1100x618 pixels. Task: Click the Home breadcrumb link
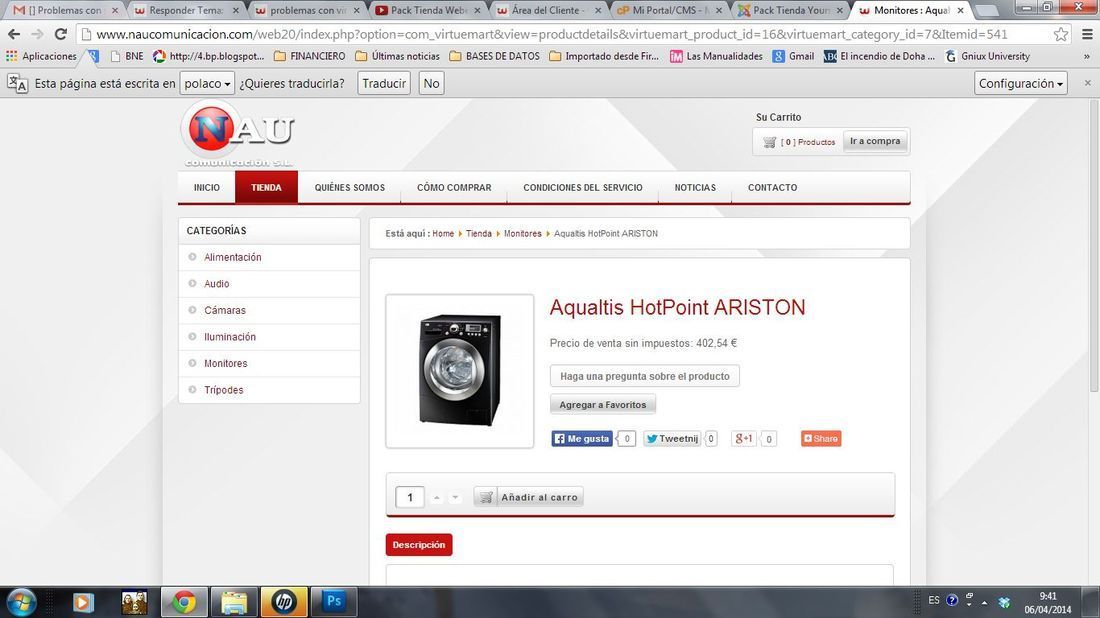[443, 234]
